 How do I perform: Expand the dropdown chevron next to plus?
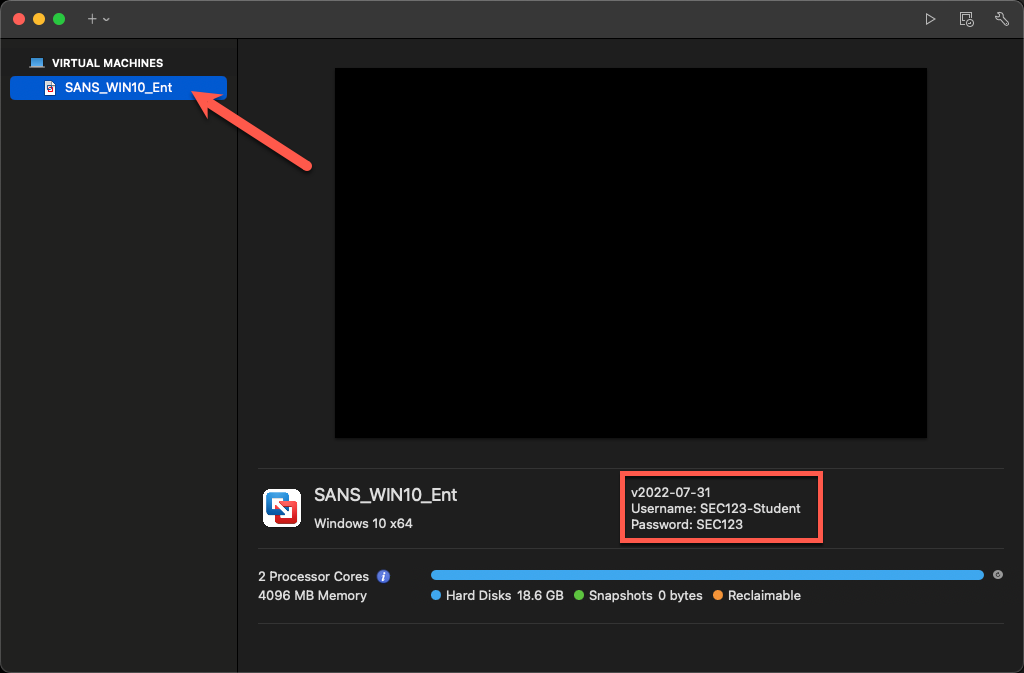pyautogui.click(x=106, y=19)
